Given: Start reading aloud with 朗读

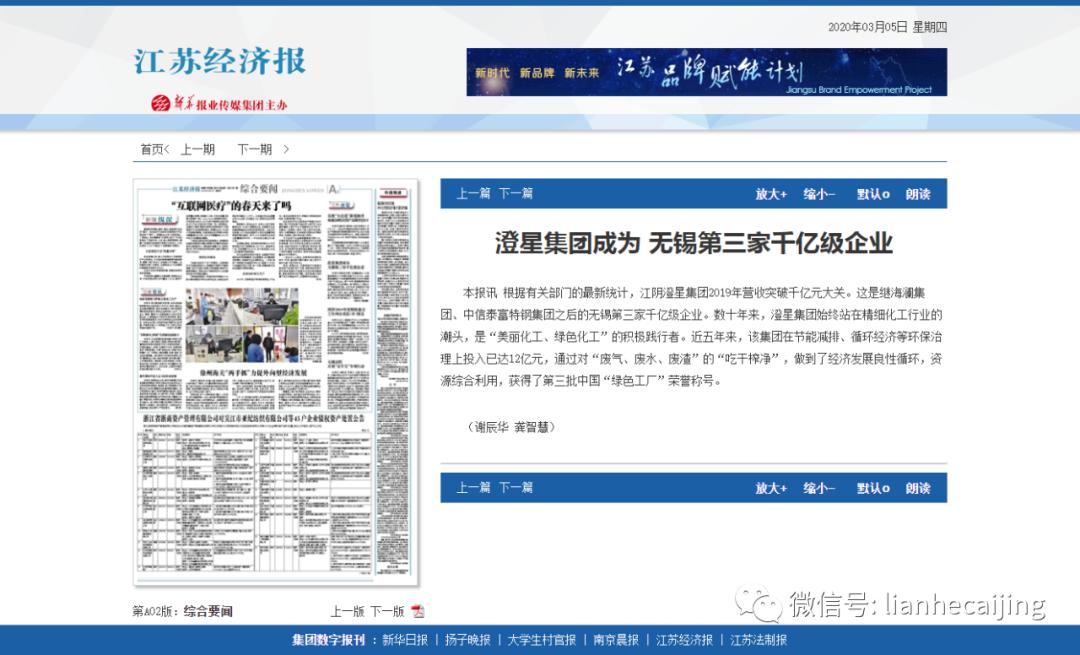Looking at the screenshot, I should [x=916, y=194].
